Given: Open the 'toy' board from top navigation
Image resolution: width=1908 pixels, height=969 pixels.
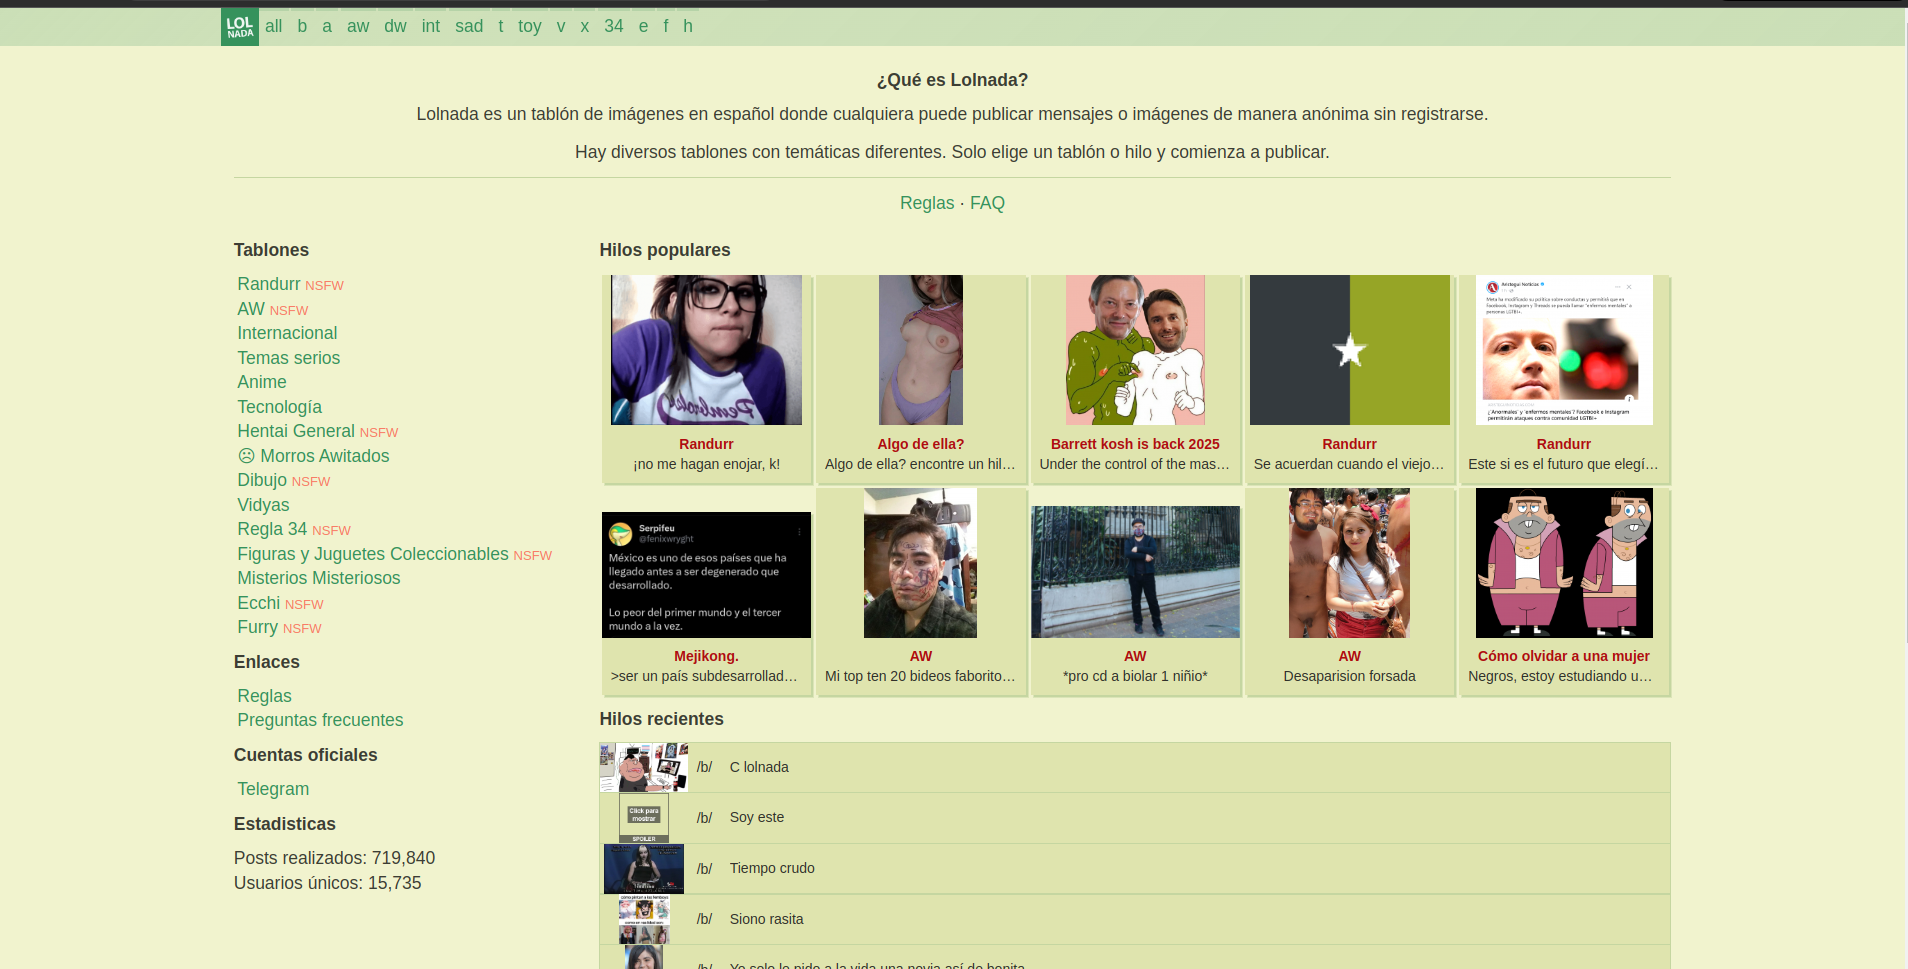Looking at the screenshot, I should (x=529, y=27).
